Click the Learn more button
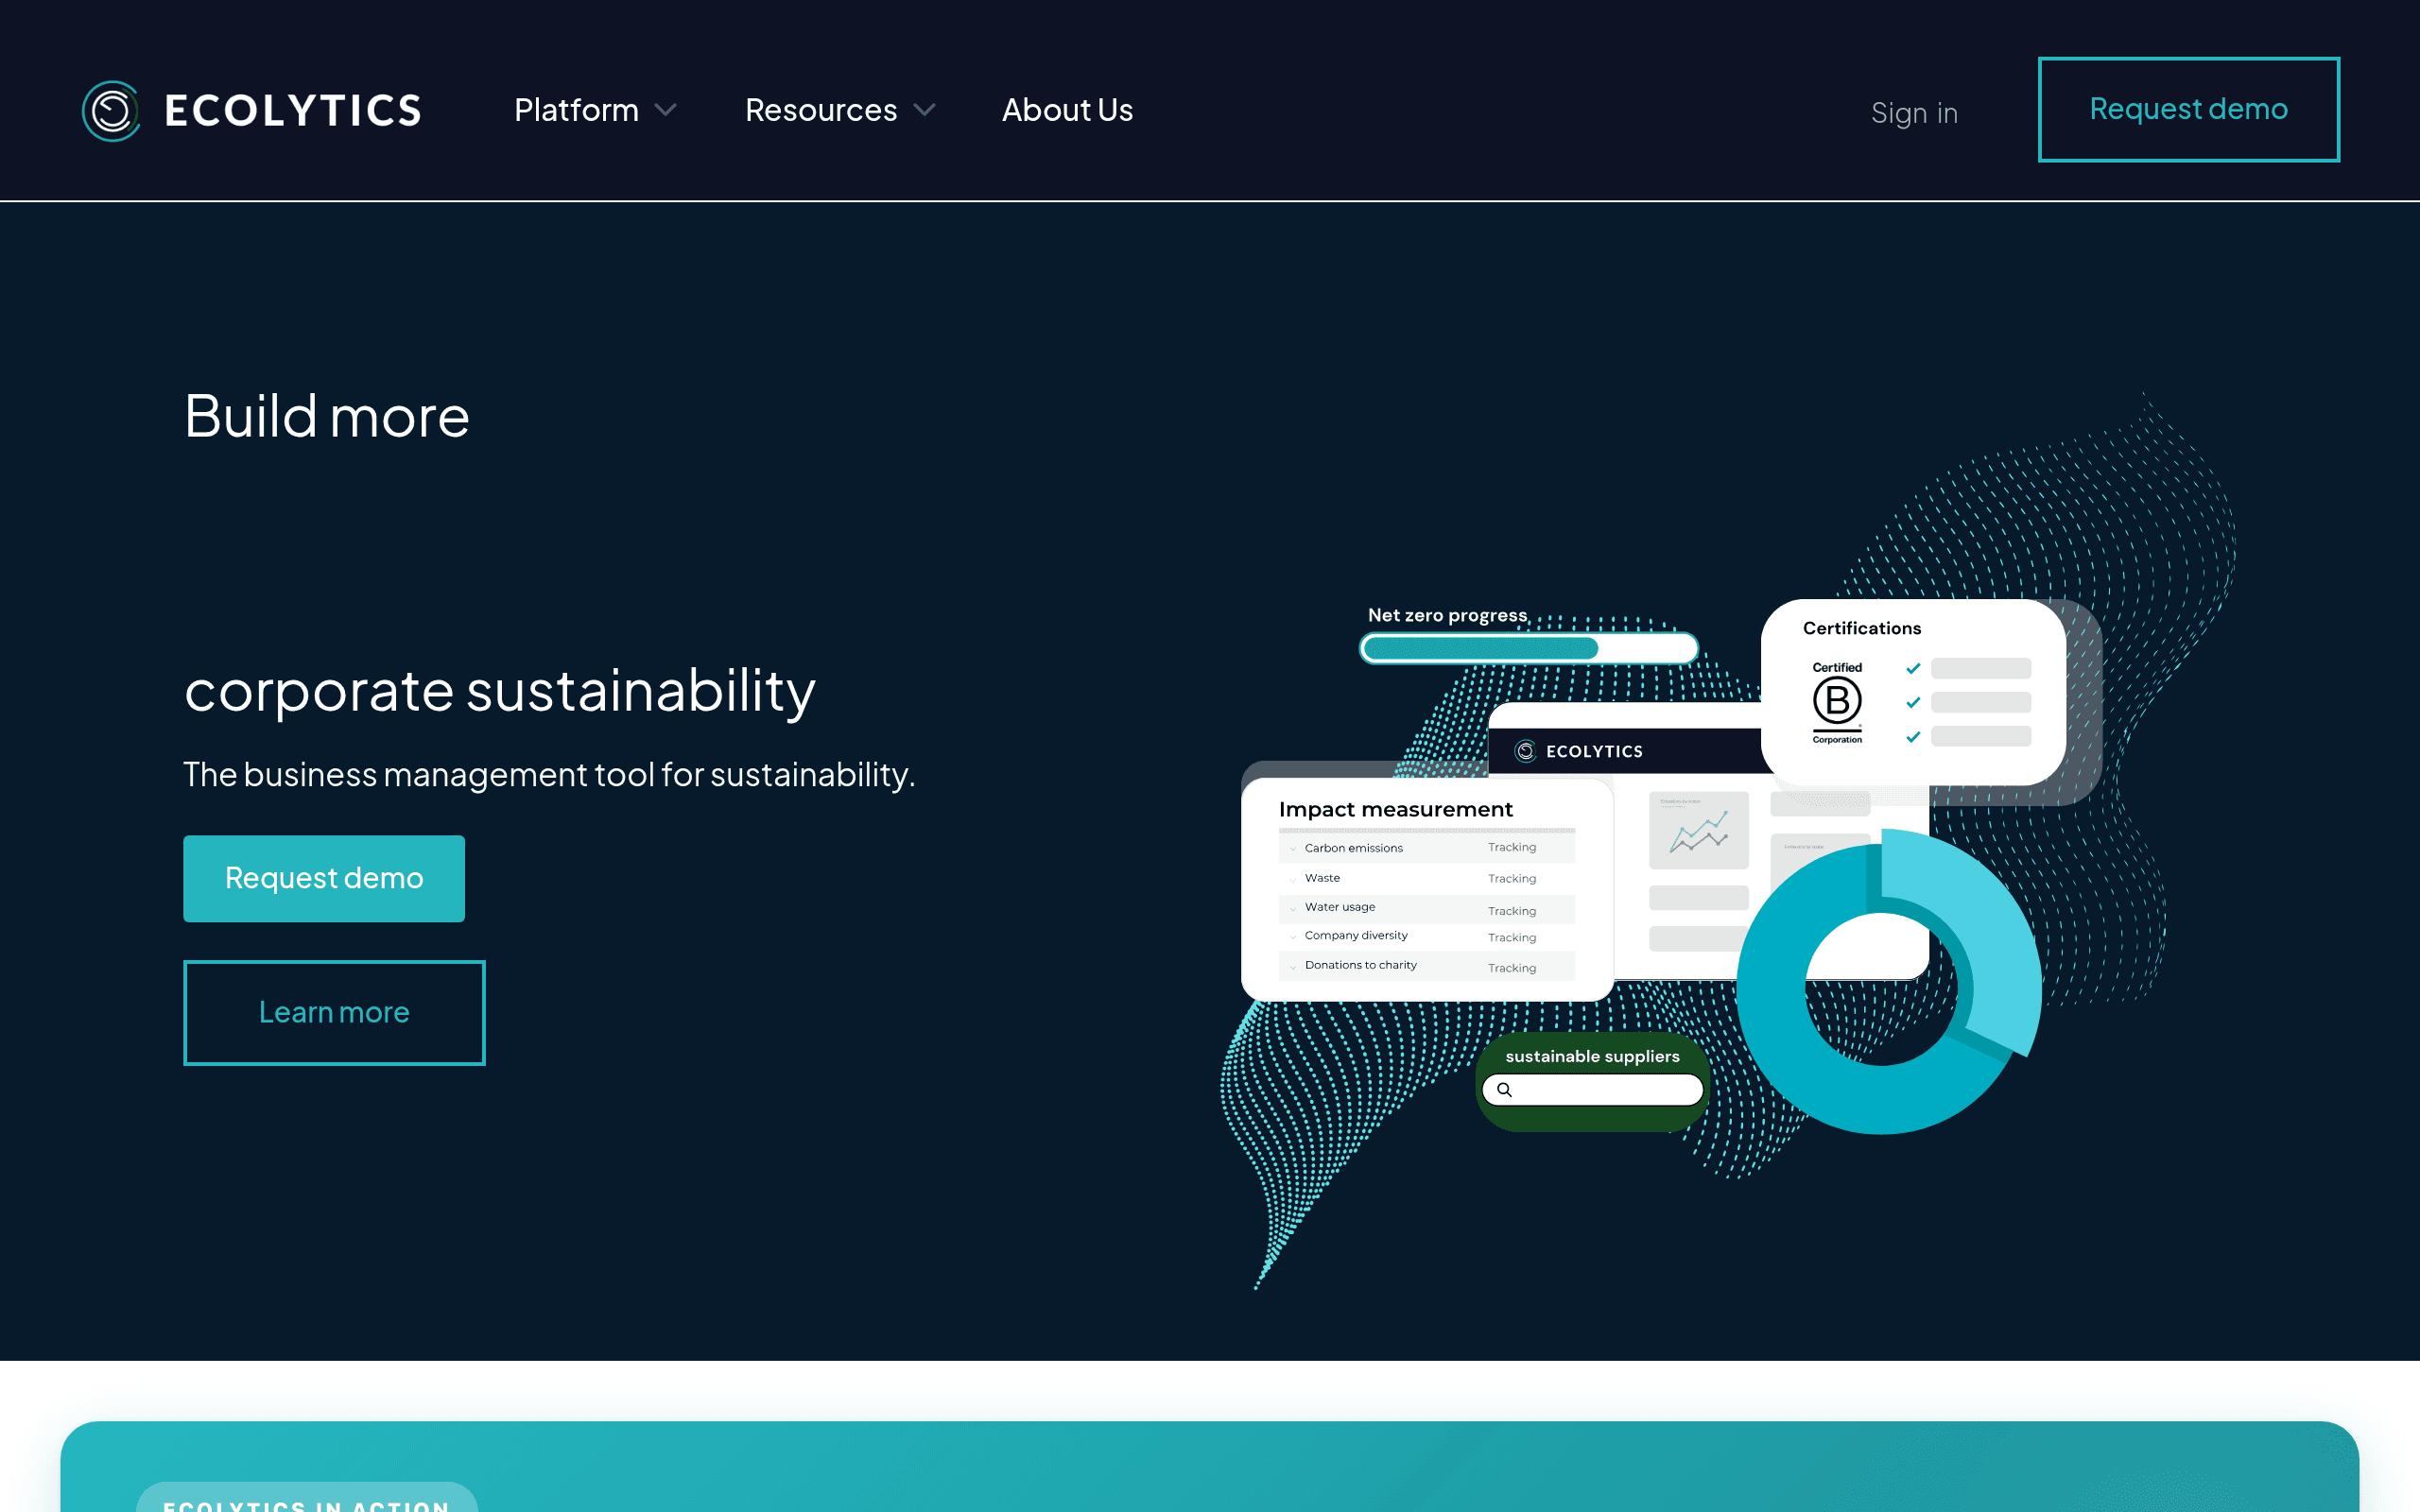The height and width of the screenshot is (1512, 2420). point(334,1012)
